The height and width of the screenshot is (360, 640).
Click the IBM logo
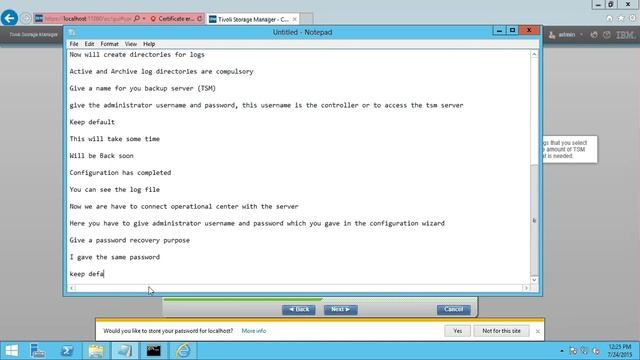coord(625,35)
